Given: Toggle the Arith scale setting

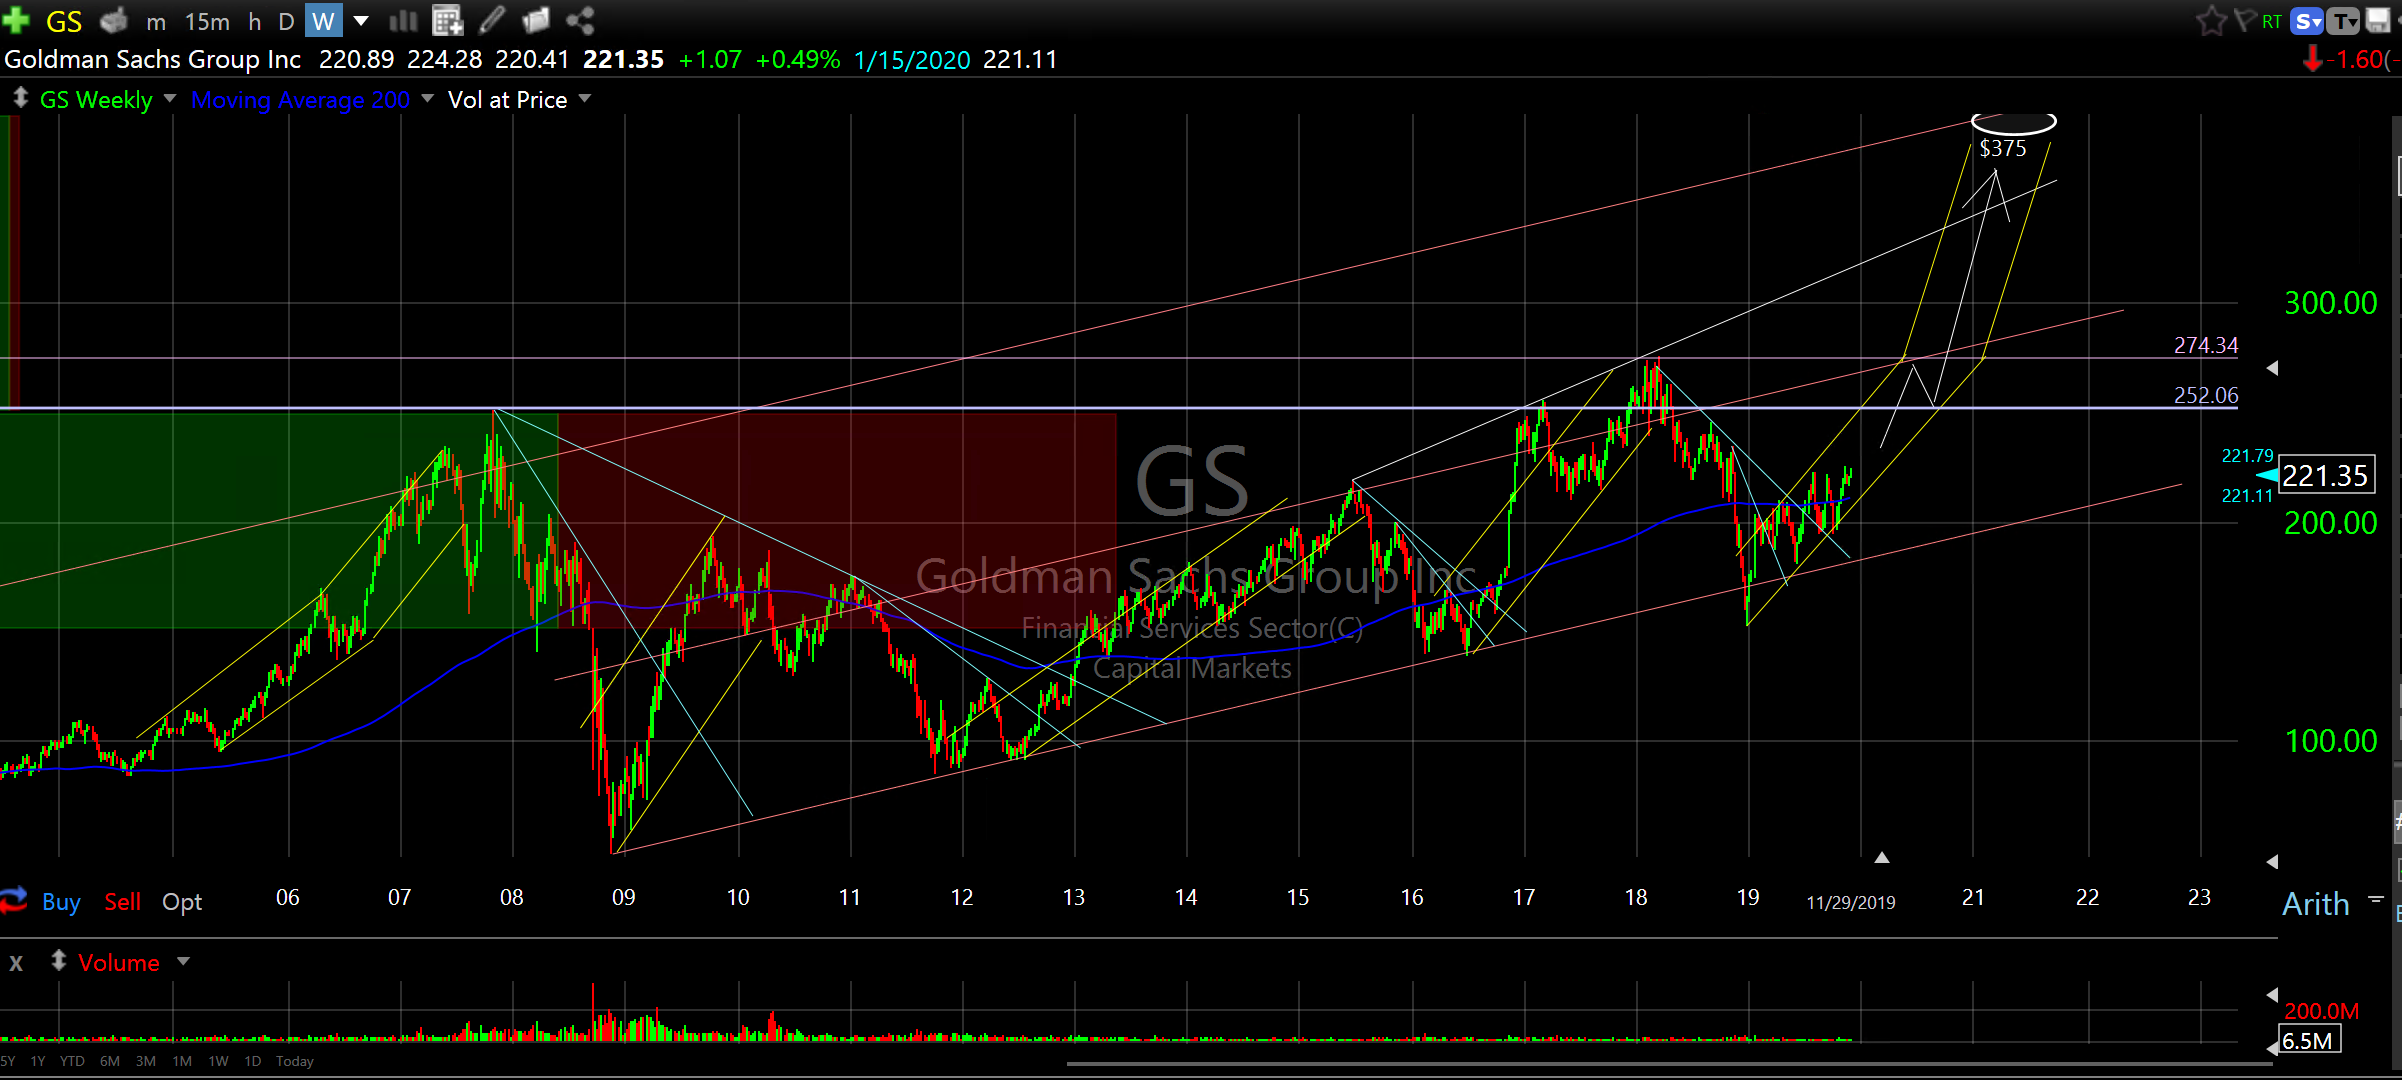Looking at the screenshot, I should point(2315,904).
